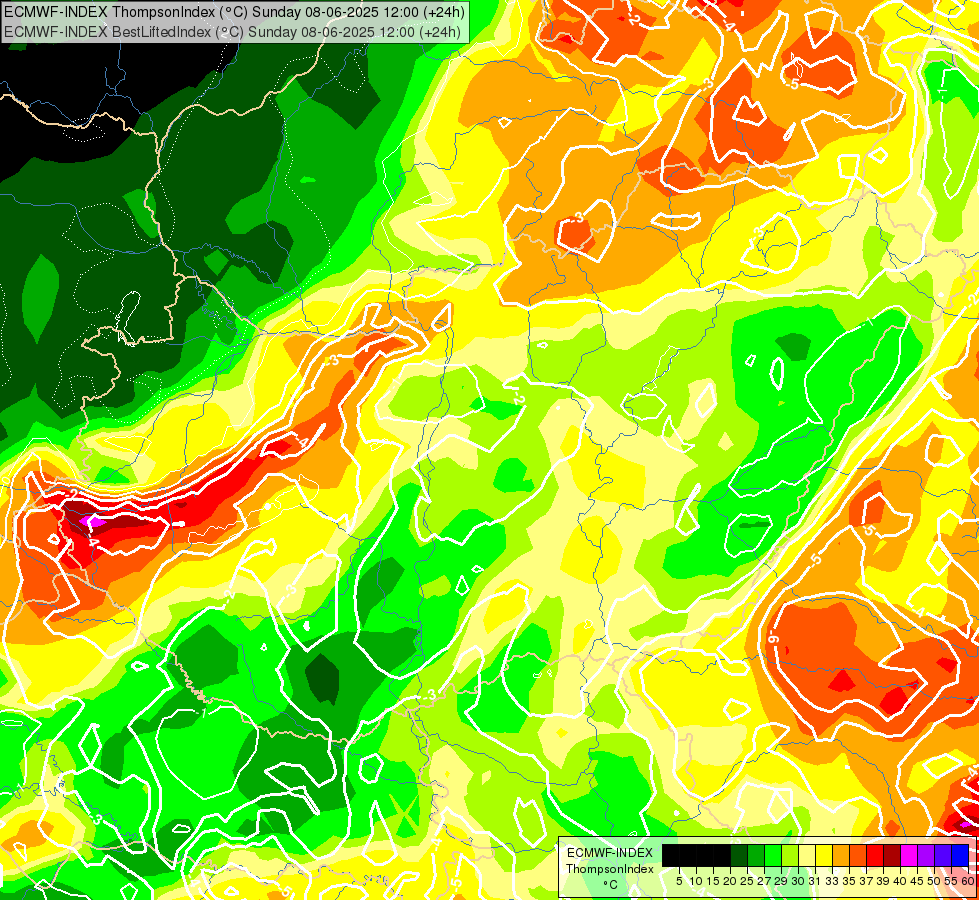This screenshot has width=979, height=900.
Task: Click the legend tick value 30
Action: point(799,881)
